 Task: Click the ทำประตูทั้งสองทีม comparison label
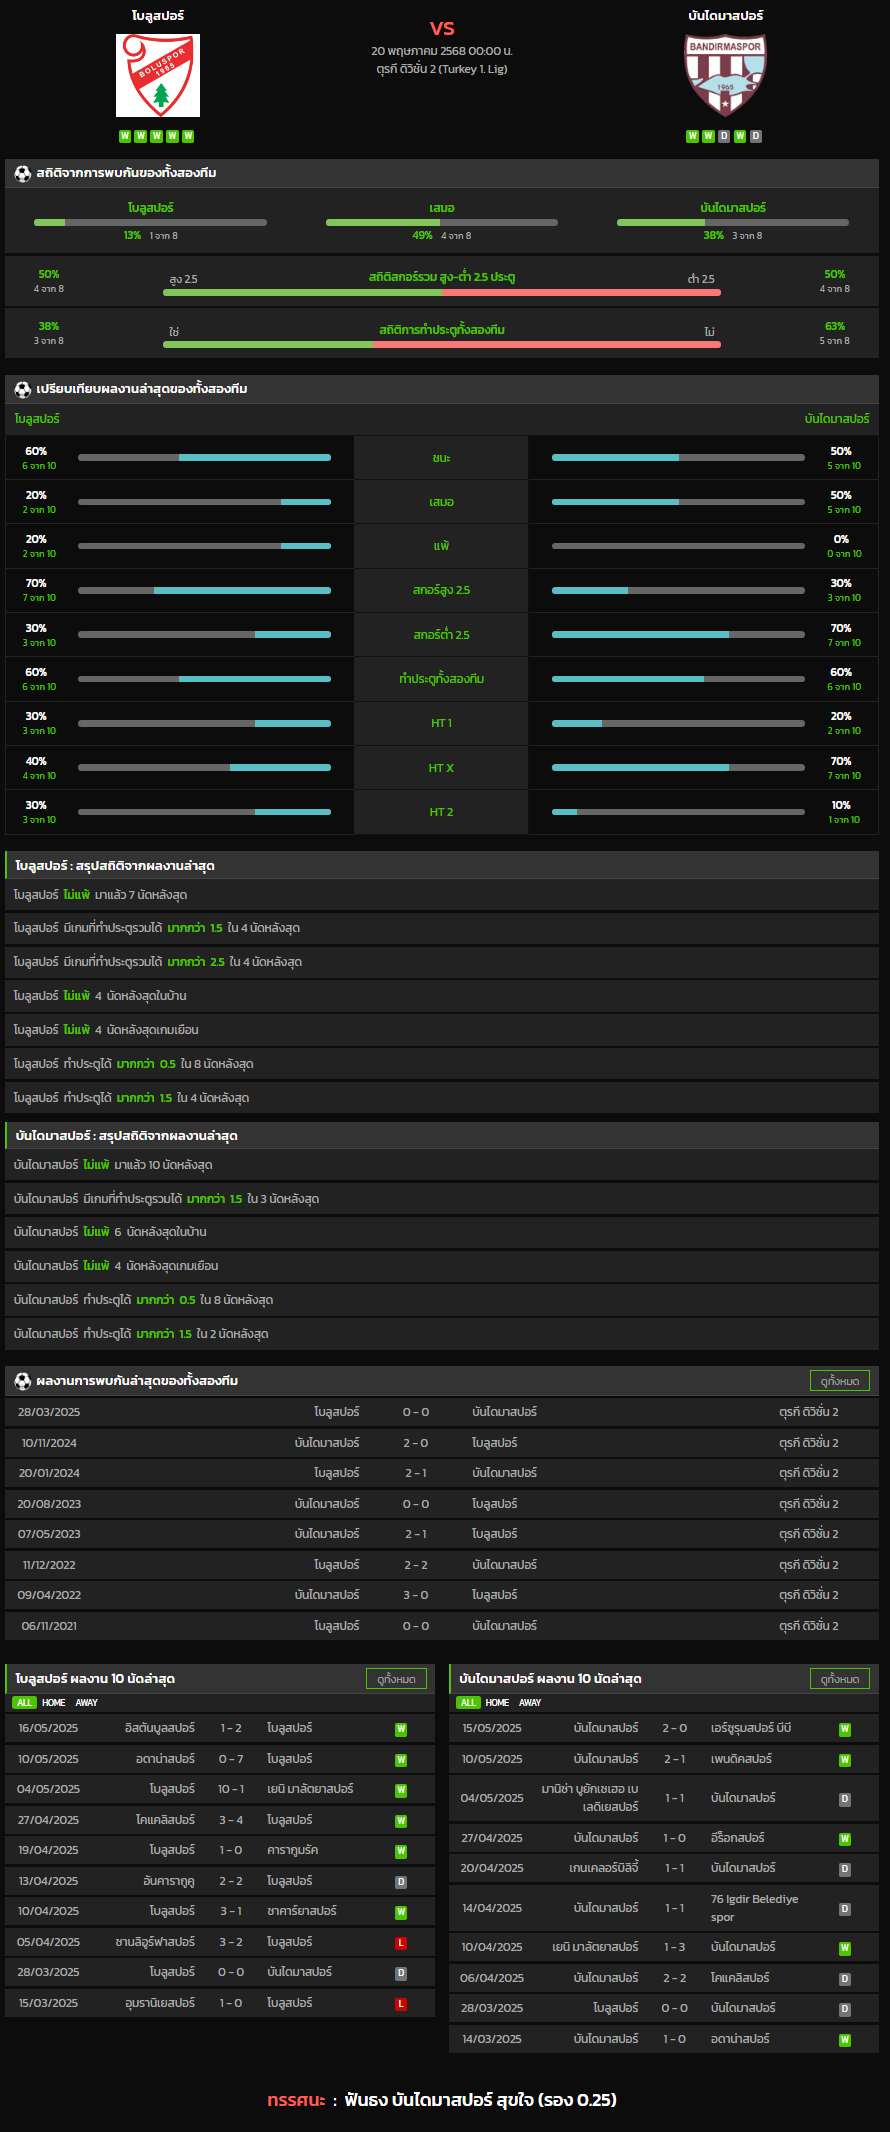tap(441, 679)
